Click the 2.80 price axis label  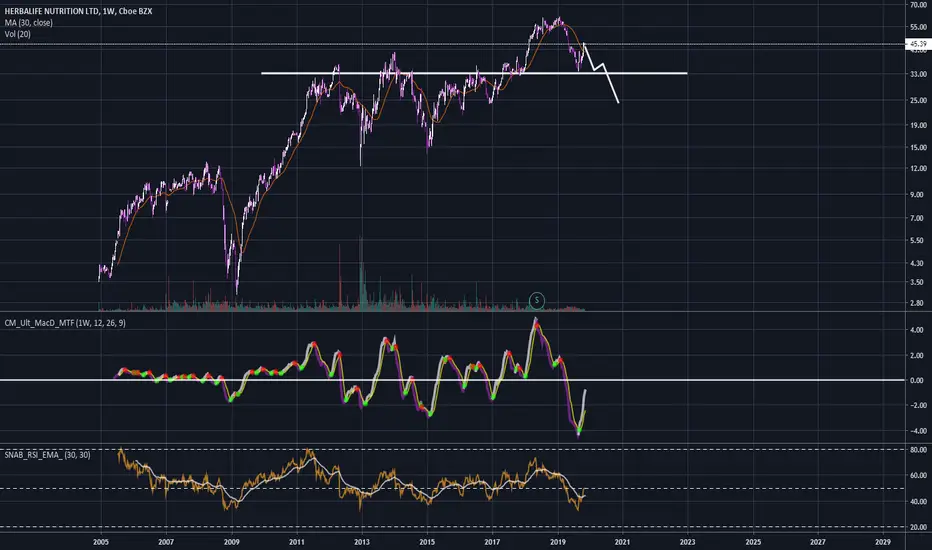[x=919, y=303]
